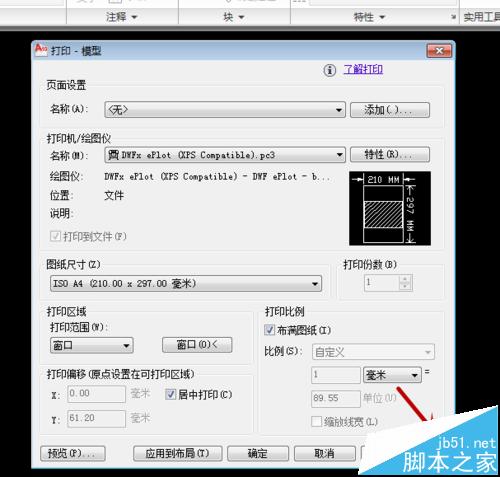Image resolution: width=500 pixels, height=477 pixels.
Task: Open the printer 名称 dropdown DWFx ePlot
Action: pos(225,155)
